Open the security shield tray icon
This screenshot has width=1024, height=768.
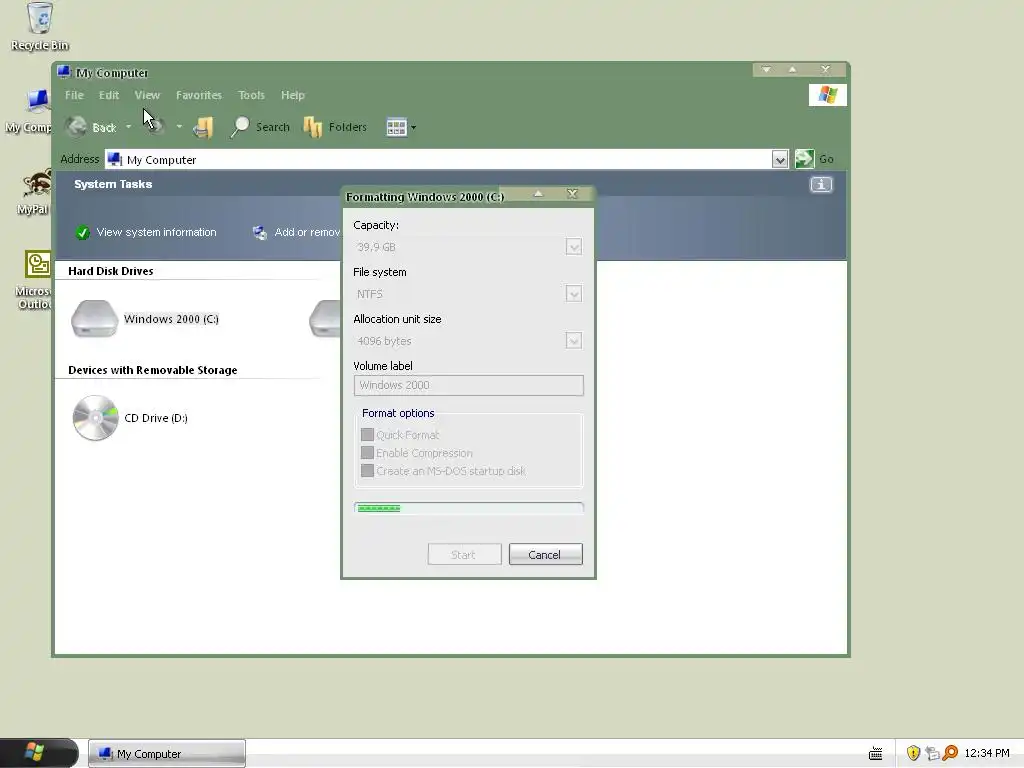point(913,753)
